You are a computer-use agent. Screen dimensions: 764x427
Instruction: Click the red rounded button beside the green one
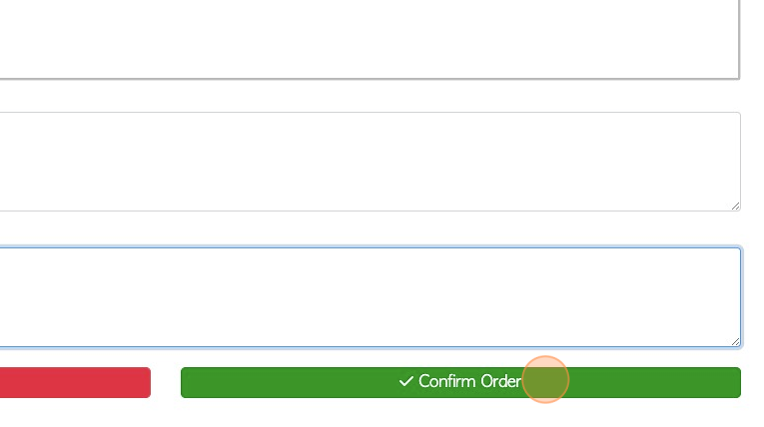(x=75, y=382)
